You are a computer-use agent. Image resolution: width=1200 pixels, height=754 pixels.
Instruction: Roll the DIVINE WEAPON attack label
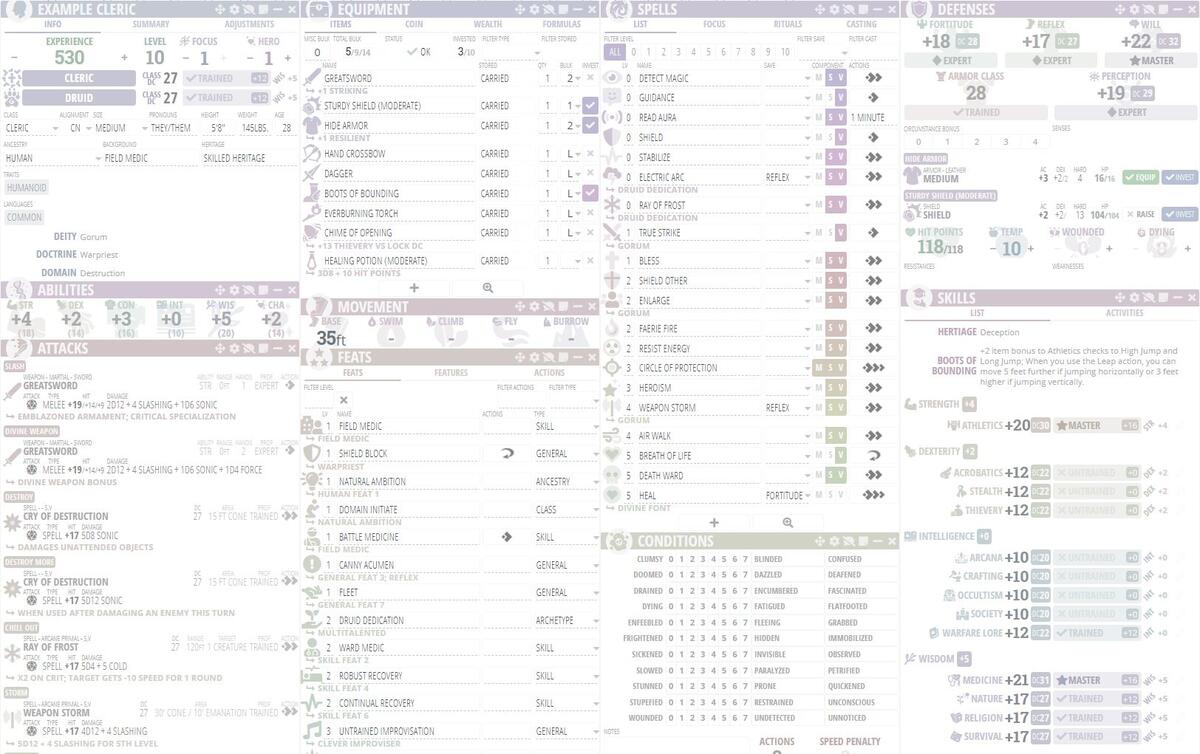click(32, 431)
